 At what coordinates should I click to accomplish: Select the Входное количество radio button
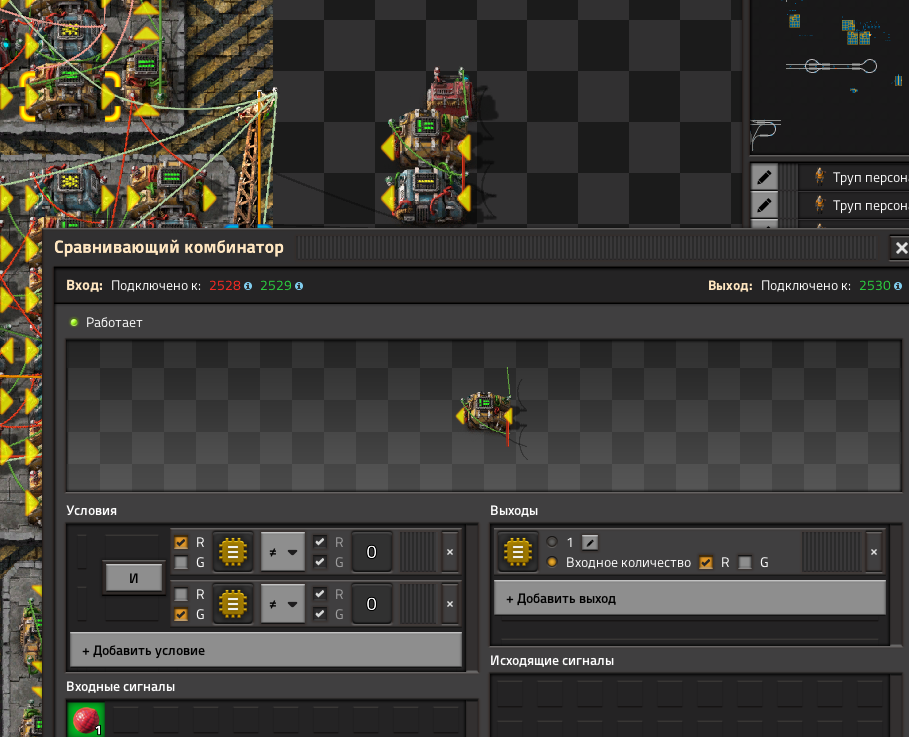552,562
